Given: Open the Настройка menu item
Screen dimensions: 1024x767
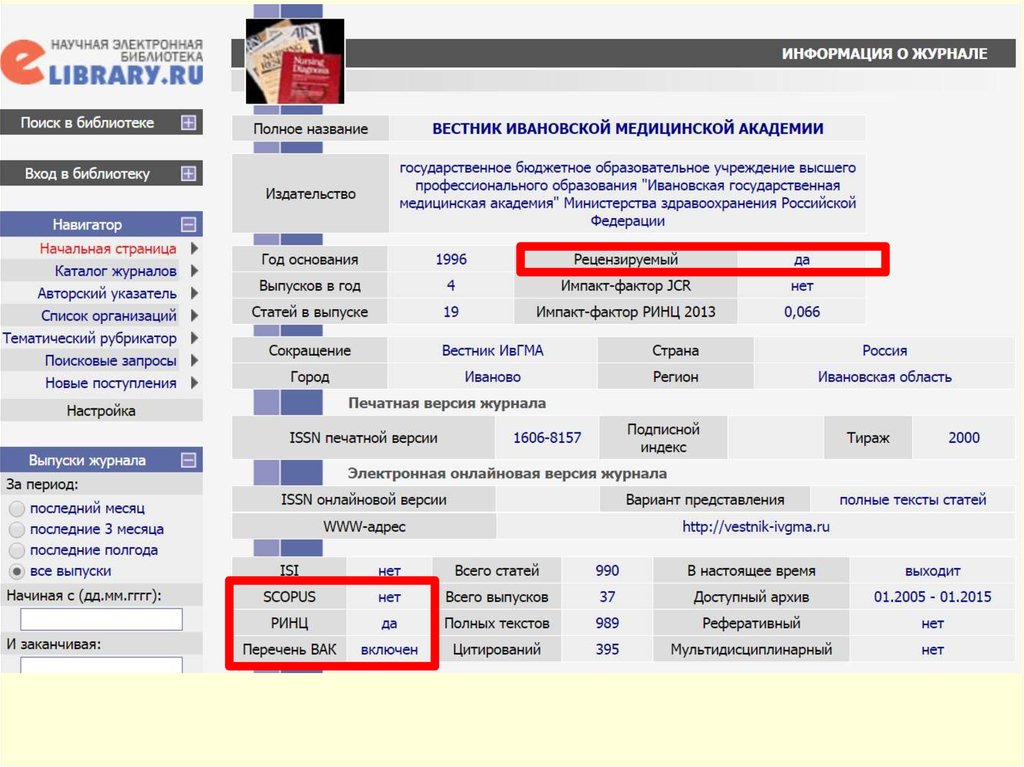Looking at the screenshot, I should [x=101, y=411].
